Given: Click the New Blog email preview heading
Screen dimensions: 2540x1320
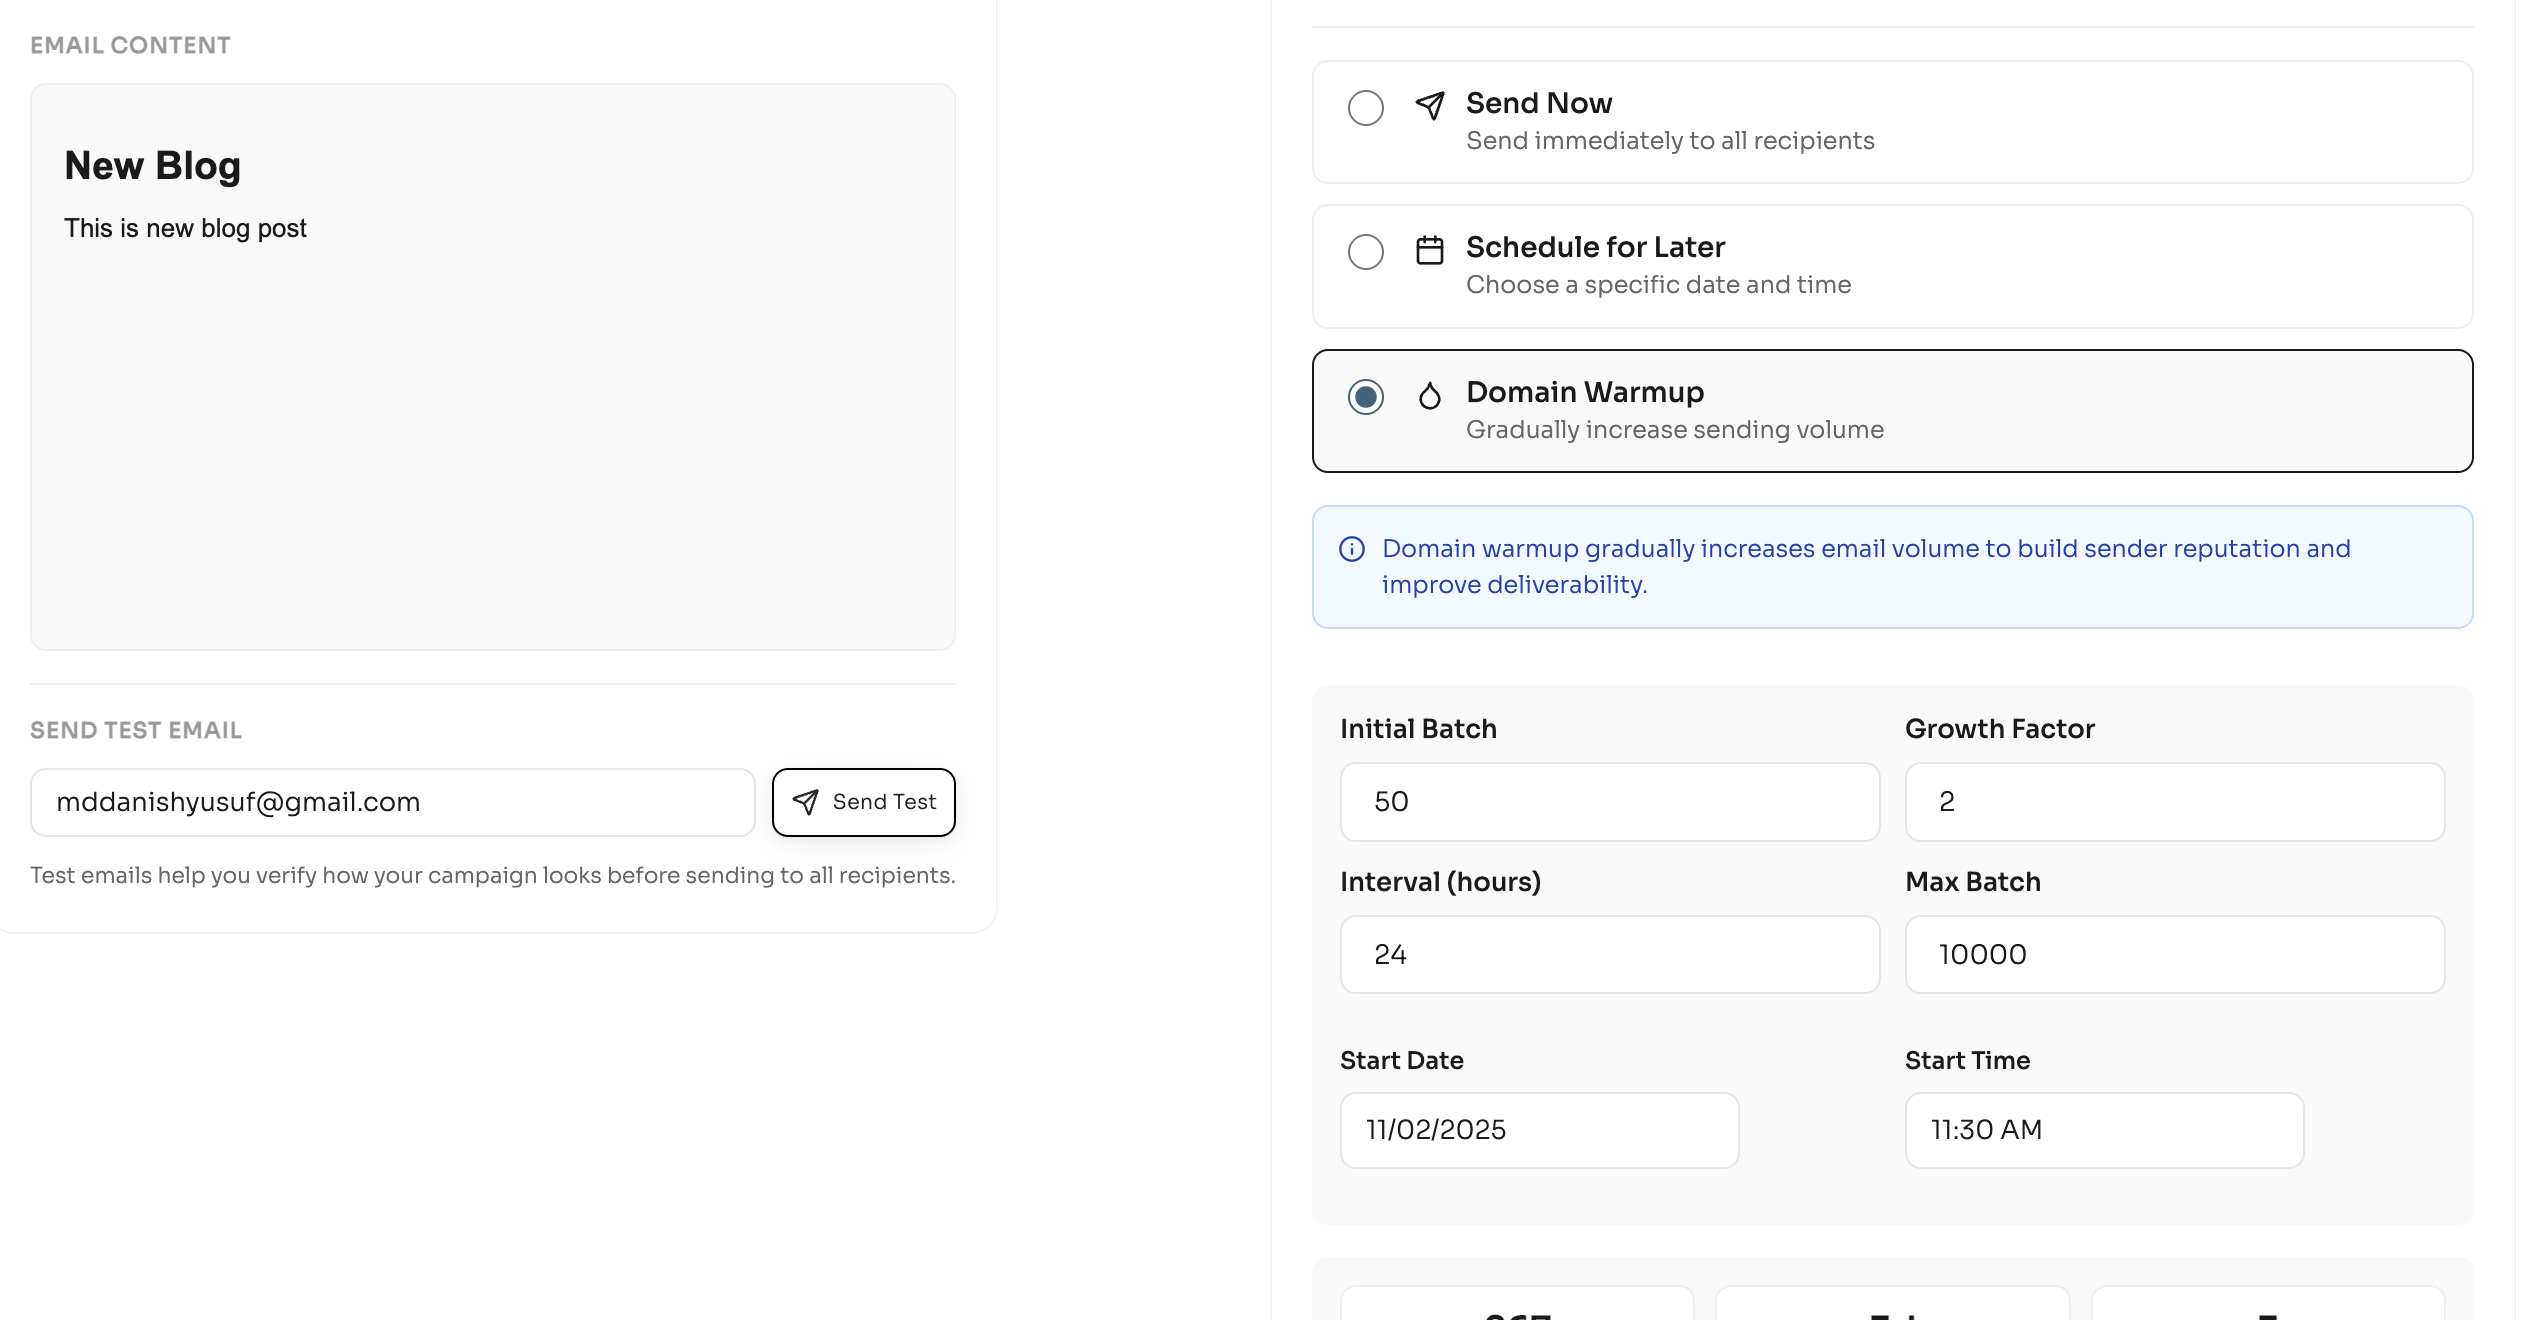Looking at the screenshot, I should [153, 166].
